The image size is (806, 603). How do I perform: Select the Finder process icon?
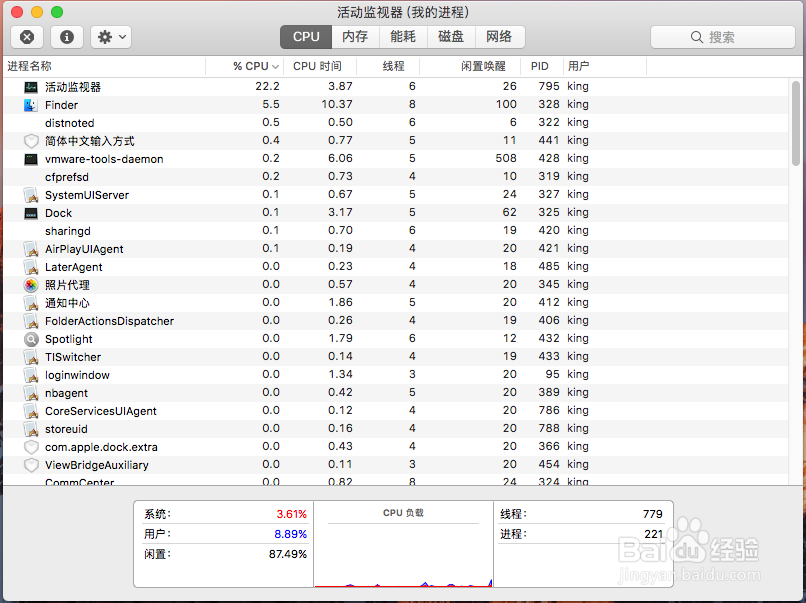pos(31,105)
